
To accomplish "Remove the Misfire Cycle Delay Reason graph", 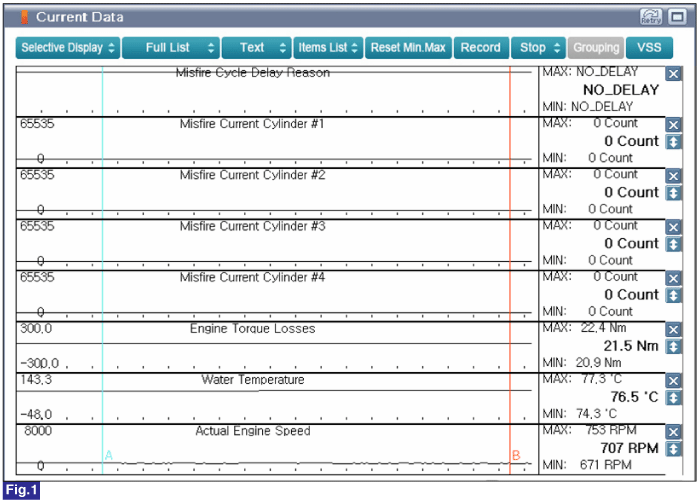I will tap(673, 74).
